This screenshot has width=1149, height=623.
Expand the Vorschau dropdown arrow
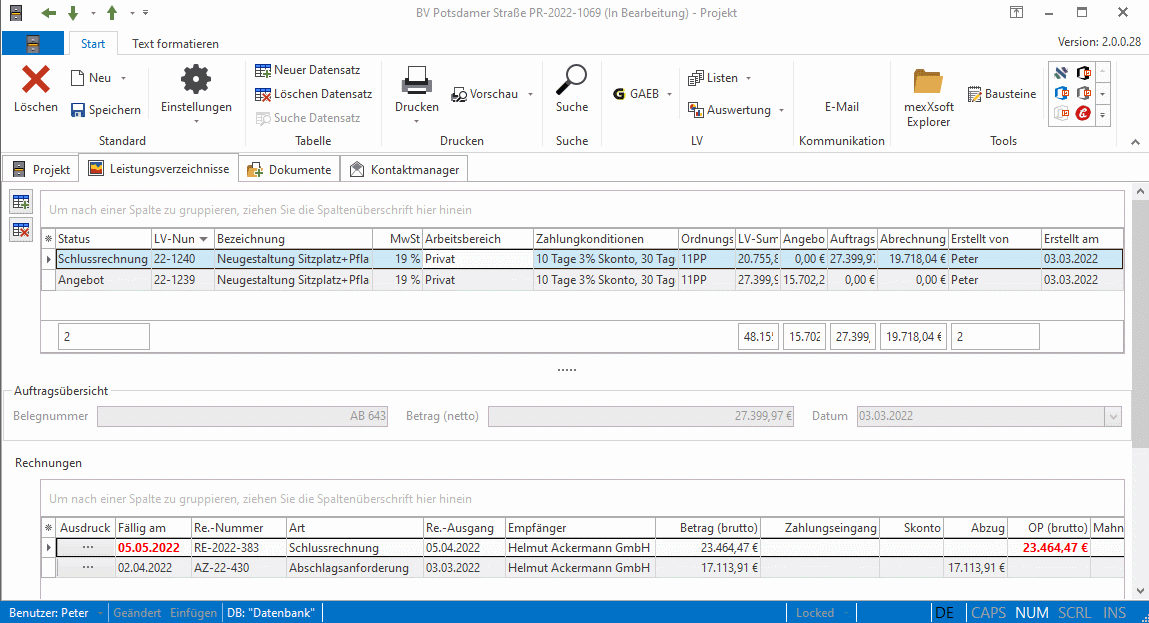530,95
